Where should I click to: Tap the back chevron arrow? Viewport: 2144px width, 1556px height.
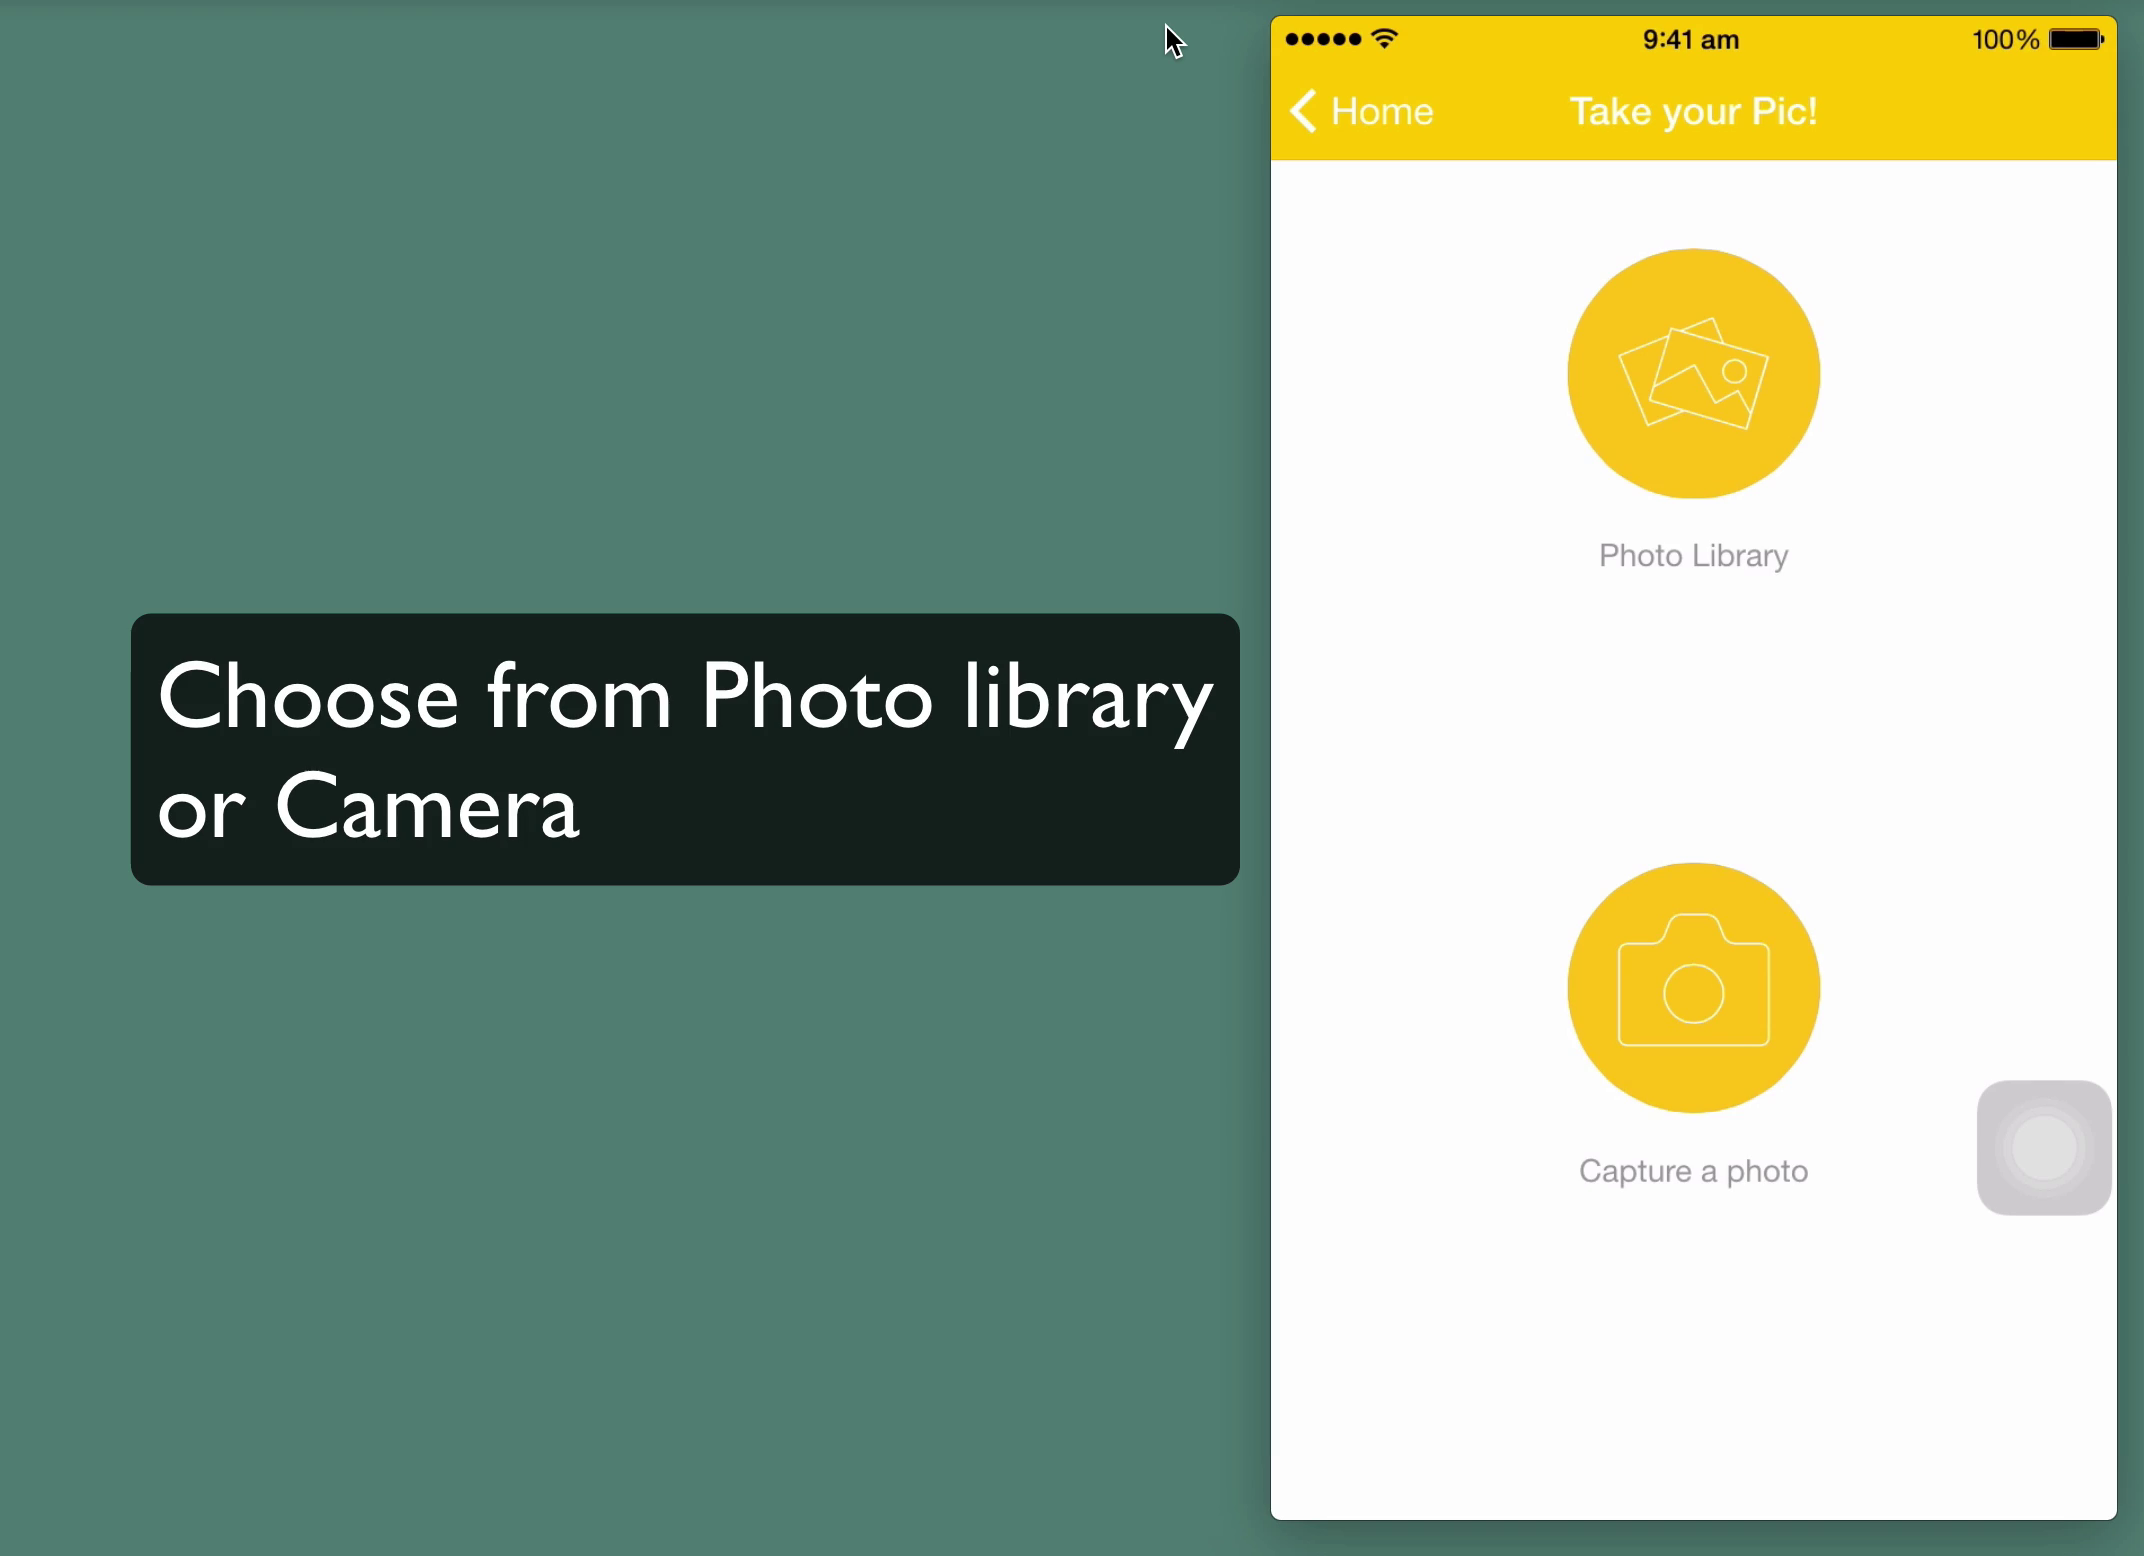click(x=1303, y=111)
